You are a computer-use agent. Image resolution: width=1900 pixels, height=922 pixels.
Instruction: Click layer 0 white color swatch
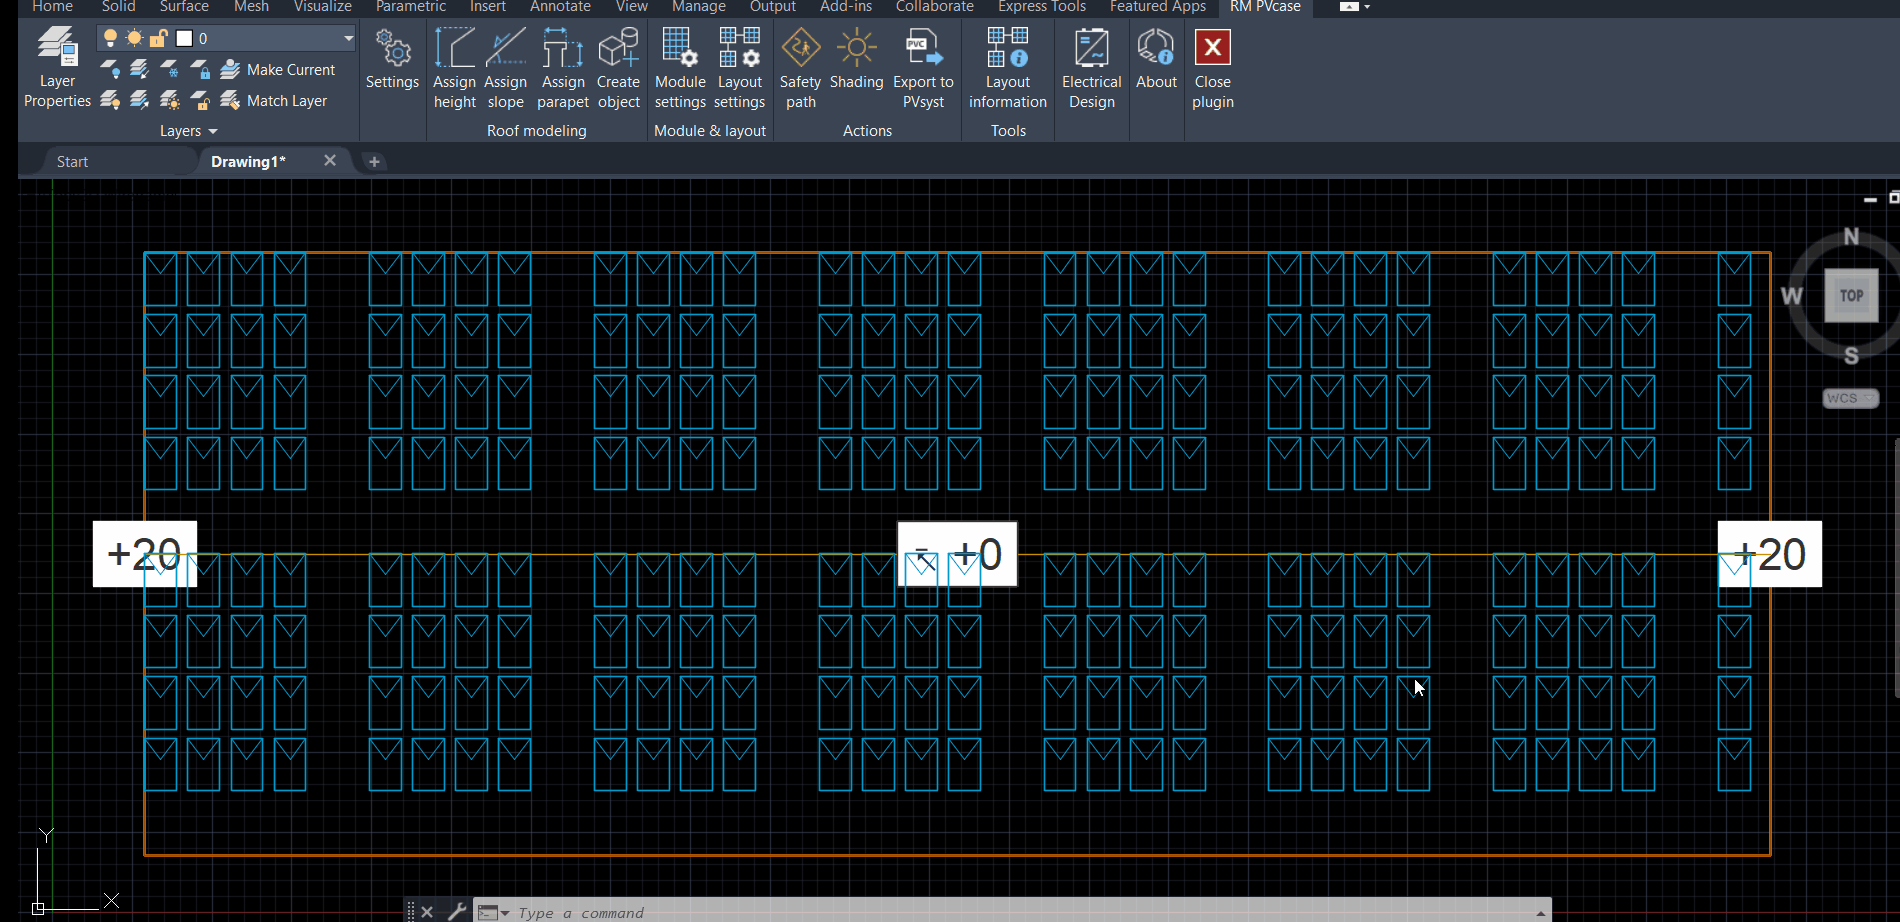click(184, 39)
